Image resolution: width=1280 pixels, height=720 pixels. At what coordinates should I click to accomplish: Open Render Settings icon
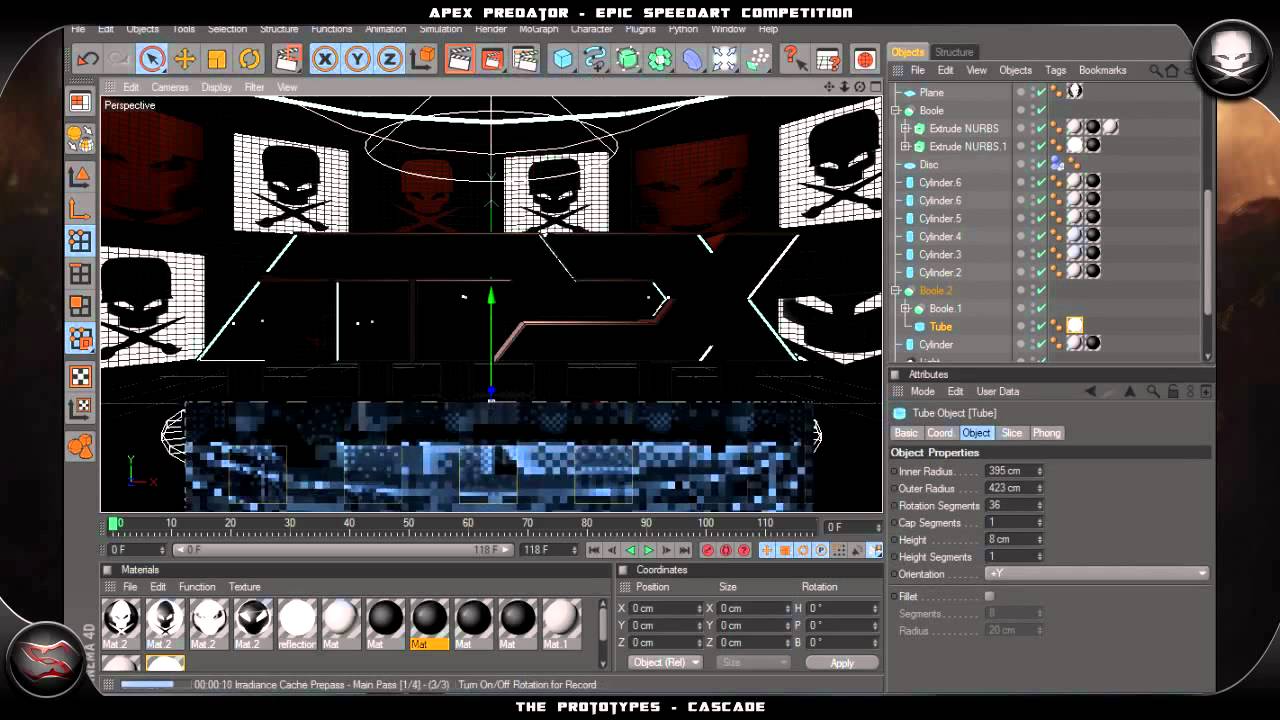[x=524, y=59]
